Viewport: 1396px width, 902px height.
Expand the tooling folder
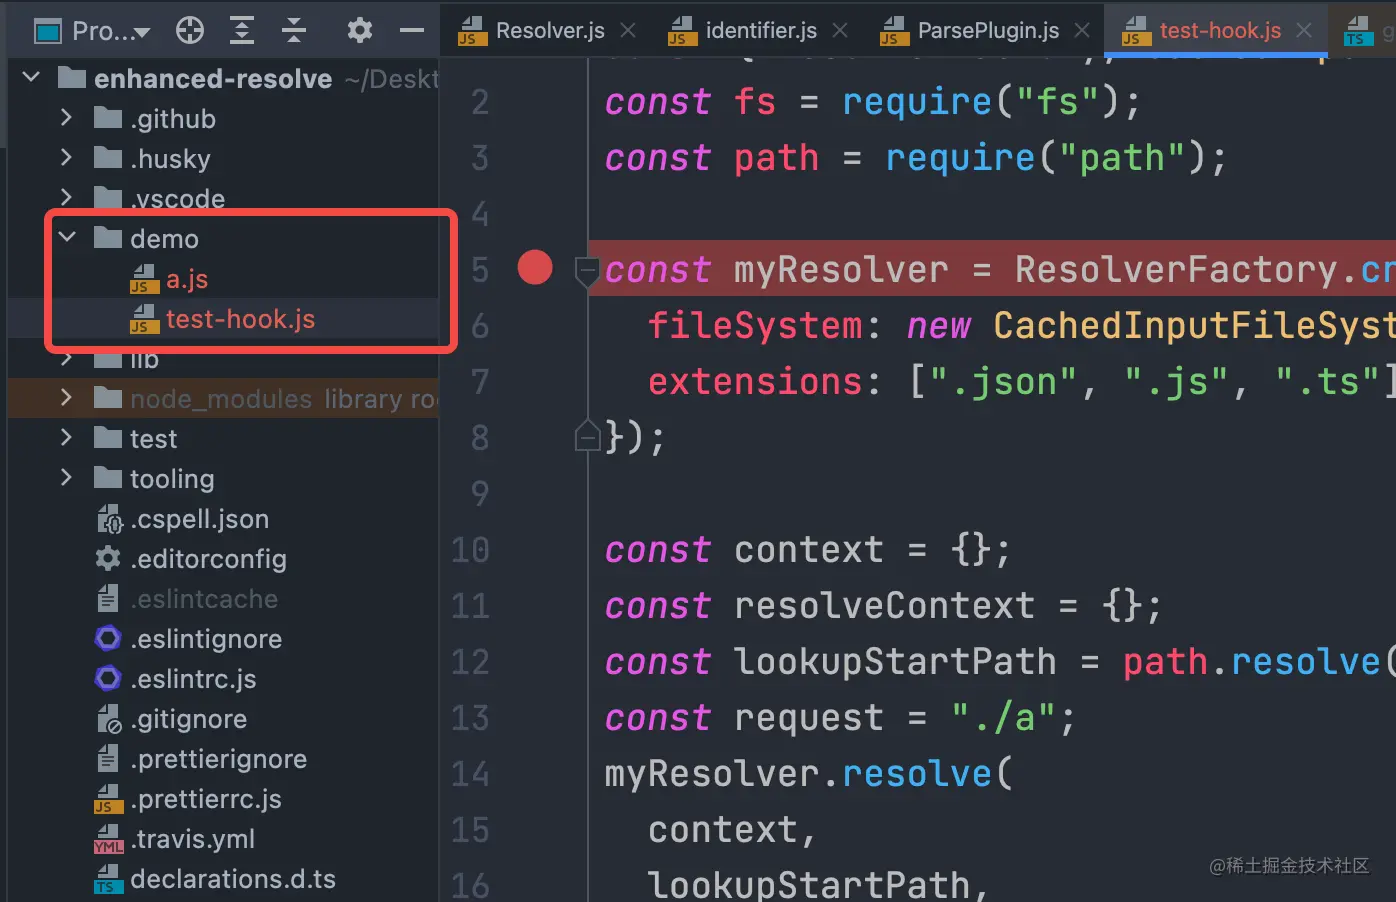(x=67, y=478)
